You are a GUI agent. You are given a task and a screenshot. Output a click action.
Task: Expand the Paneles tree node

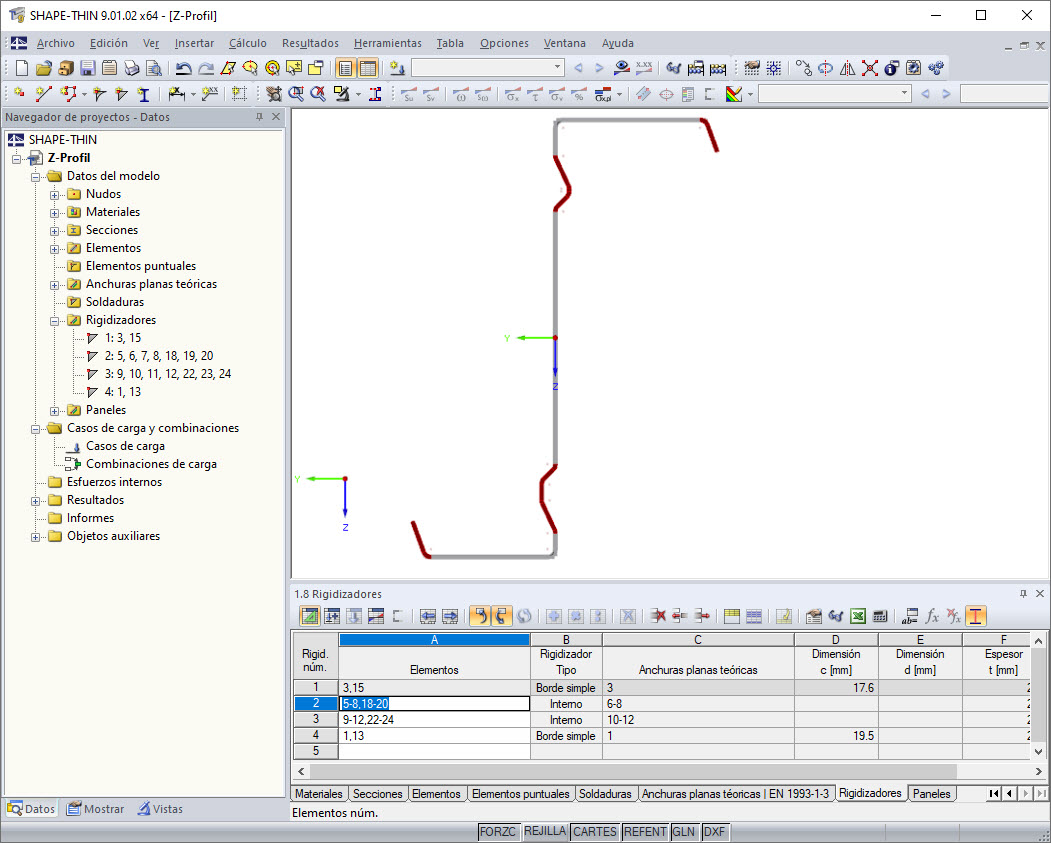(x=54, y=411)
